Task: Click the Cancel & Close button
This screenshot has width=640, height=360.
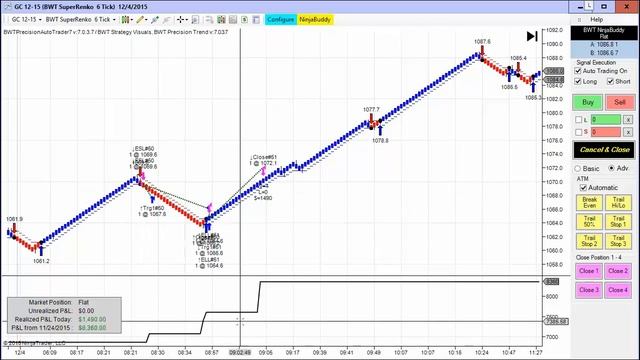Action: coord(604,150)
